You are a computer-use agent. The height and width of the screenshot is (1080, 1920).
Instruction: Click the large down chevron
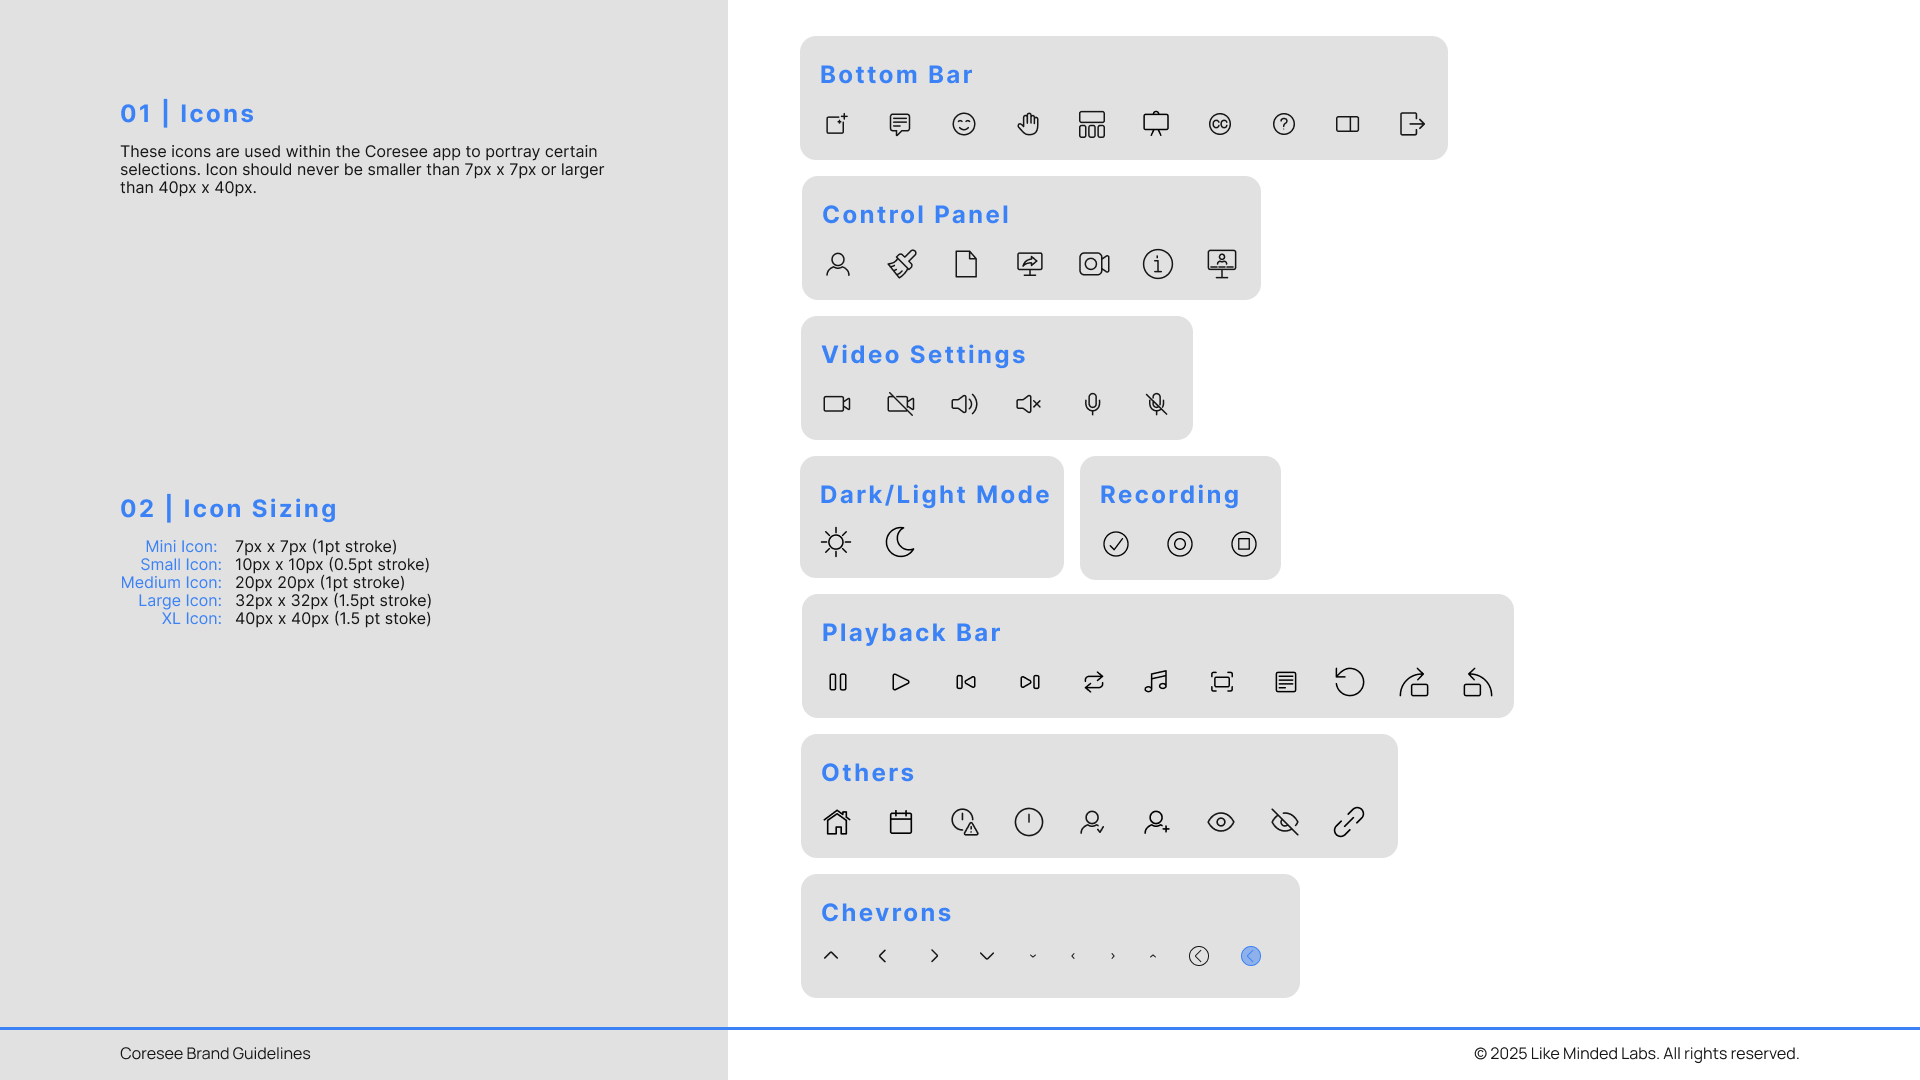pos(987,956)
